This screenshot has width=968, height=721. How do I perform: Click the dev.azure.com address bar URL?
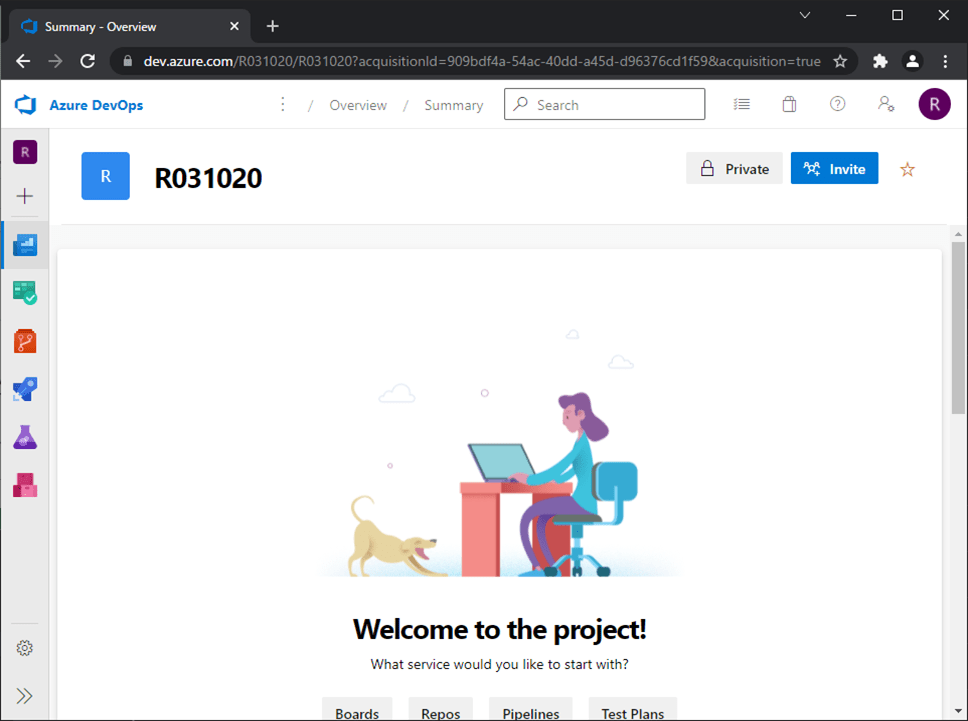pos(482,61)
